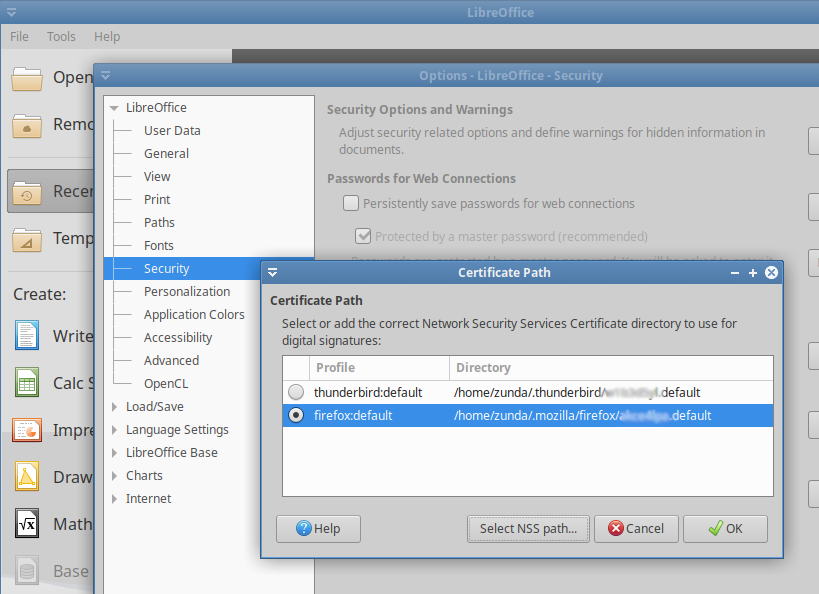This screenshot has height=594, width=819.
Task: Select User Data in options tree
Action: [172, 131]
